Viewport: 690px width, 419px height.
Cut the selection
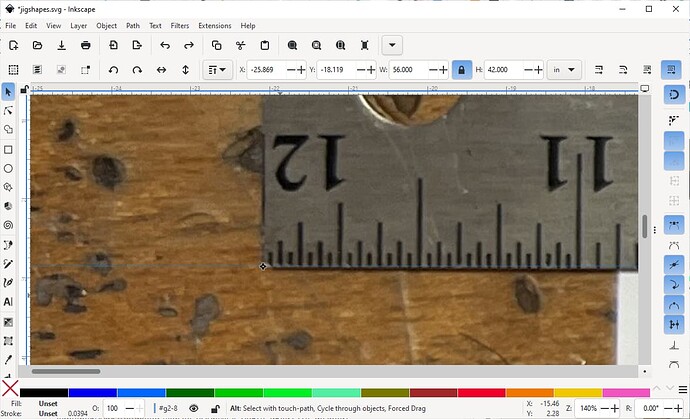tap(240, 45)
